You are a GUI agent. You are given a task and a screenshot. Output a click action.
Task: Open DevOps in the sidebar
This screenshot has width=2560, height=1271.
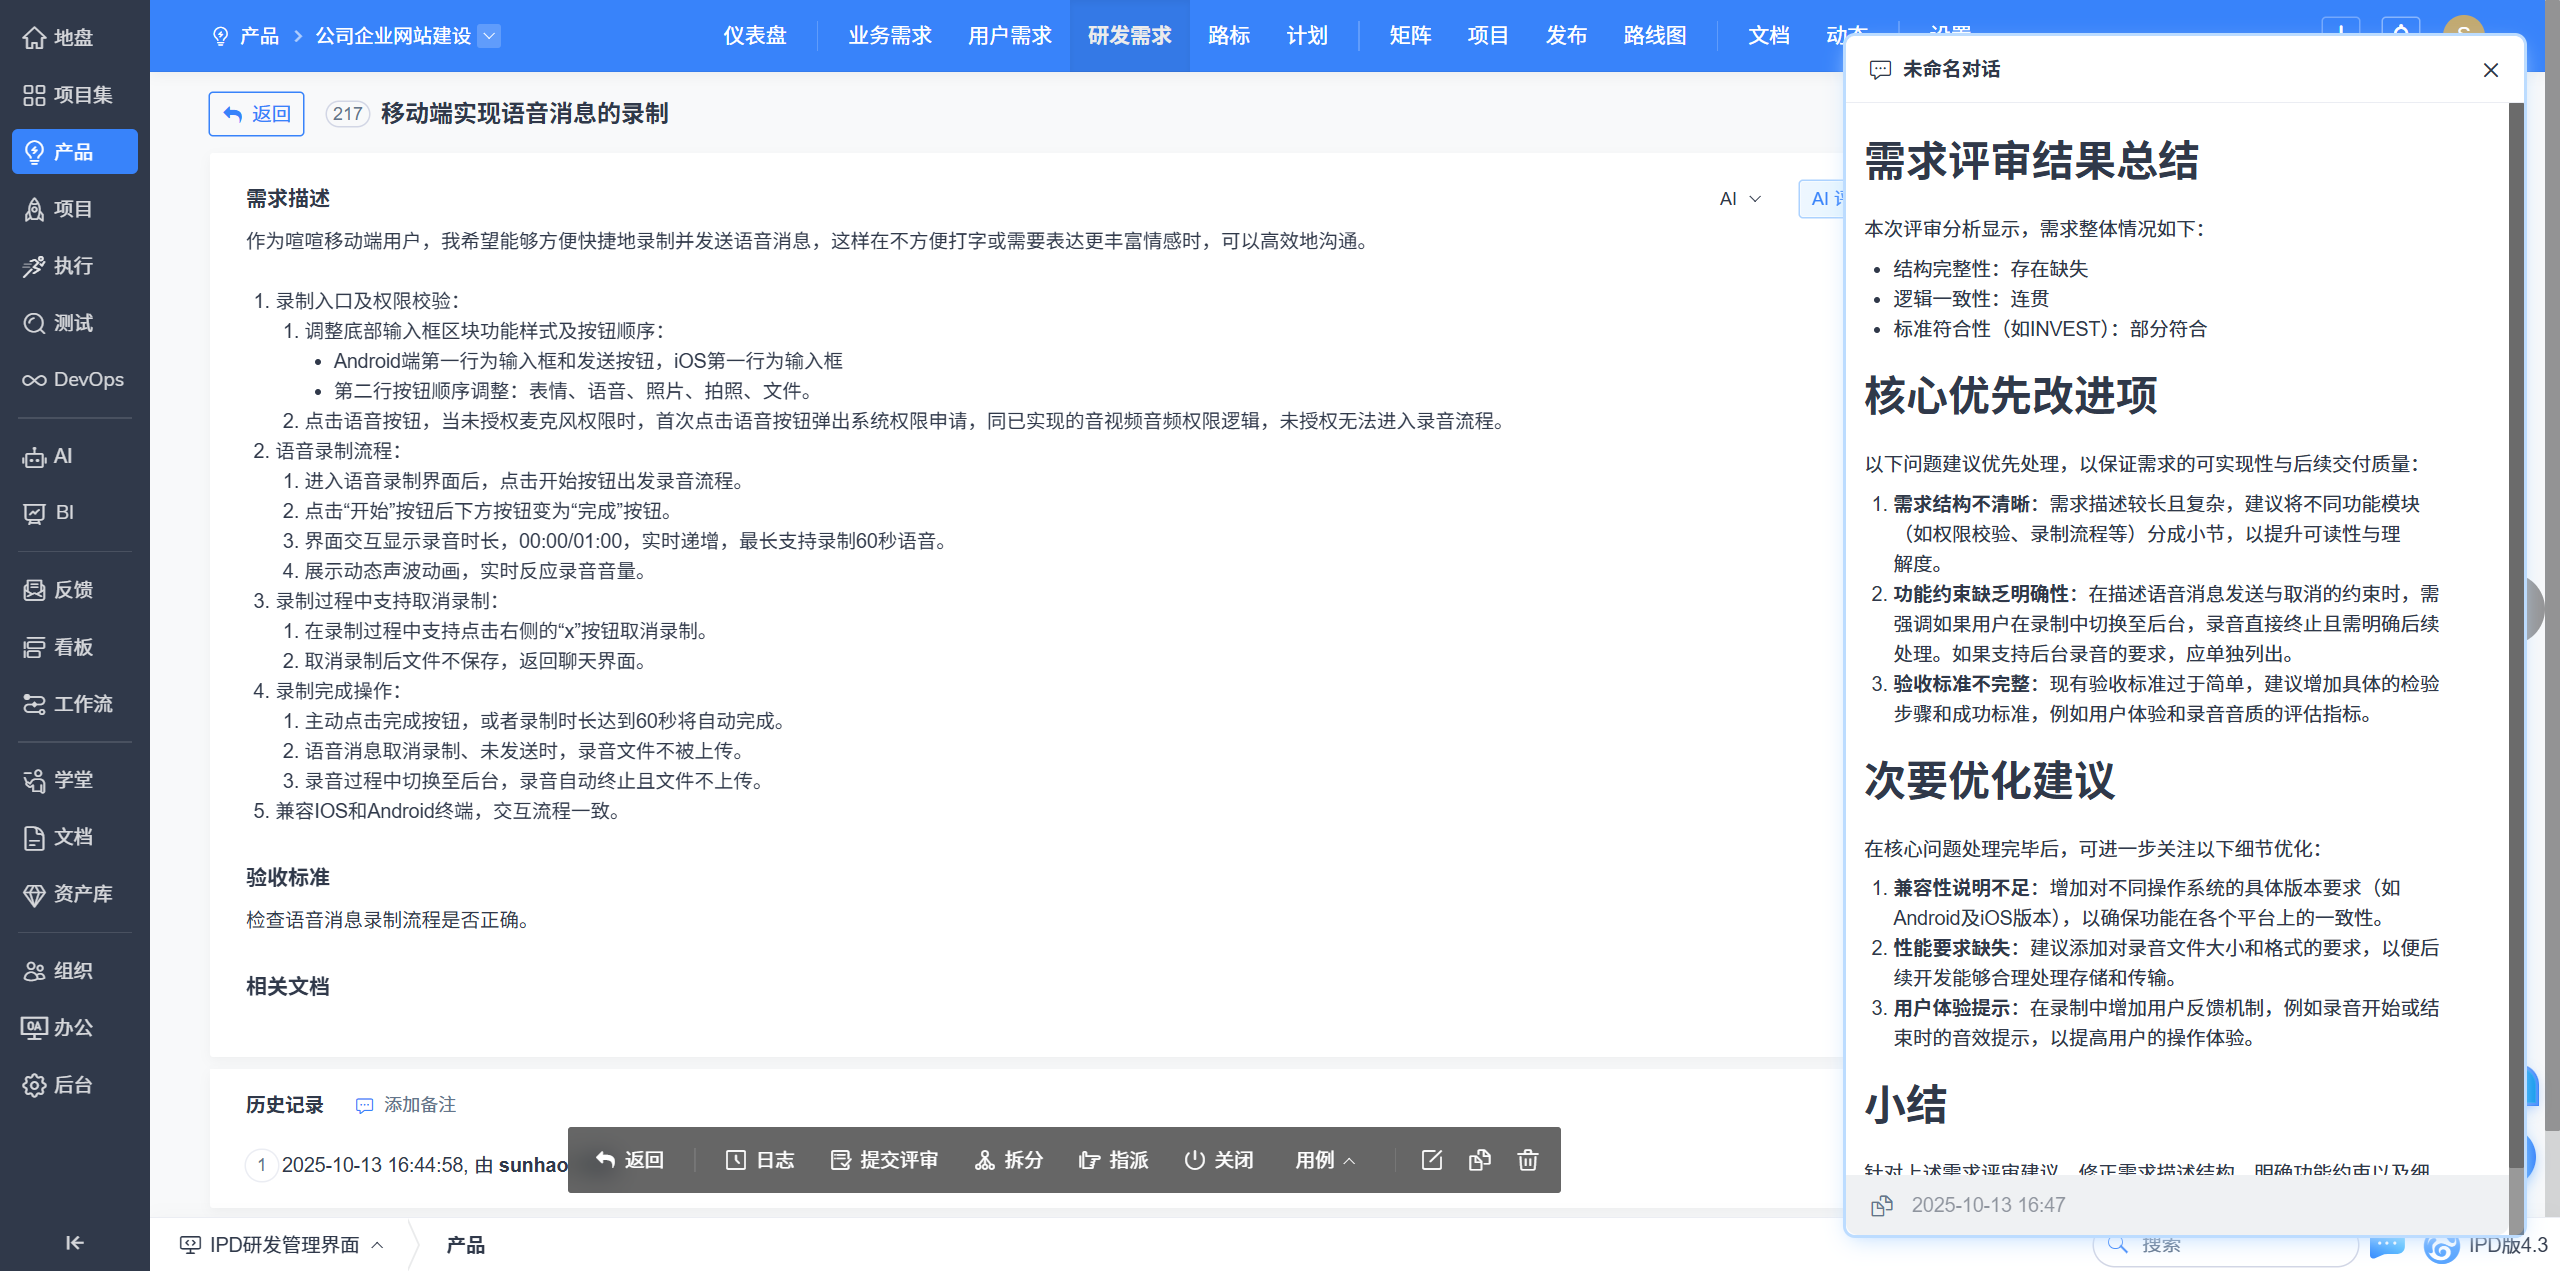[x=74, y=380]
